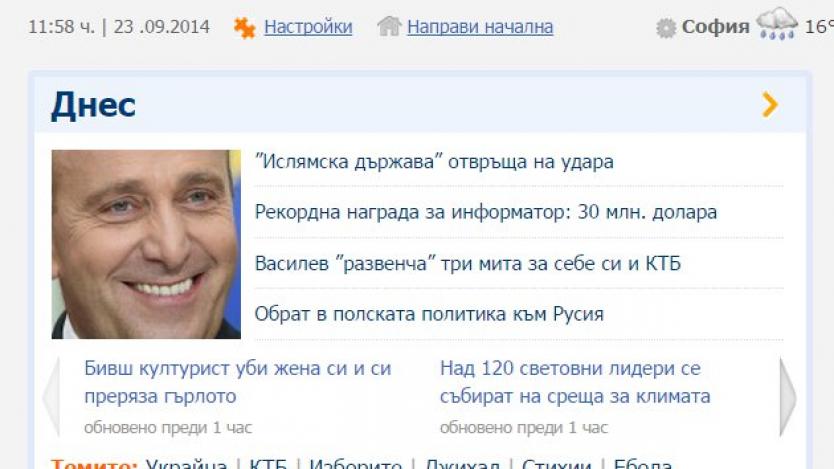Open Над 120 световни лидери story

click(575, 382)
